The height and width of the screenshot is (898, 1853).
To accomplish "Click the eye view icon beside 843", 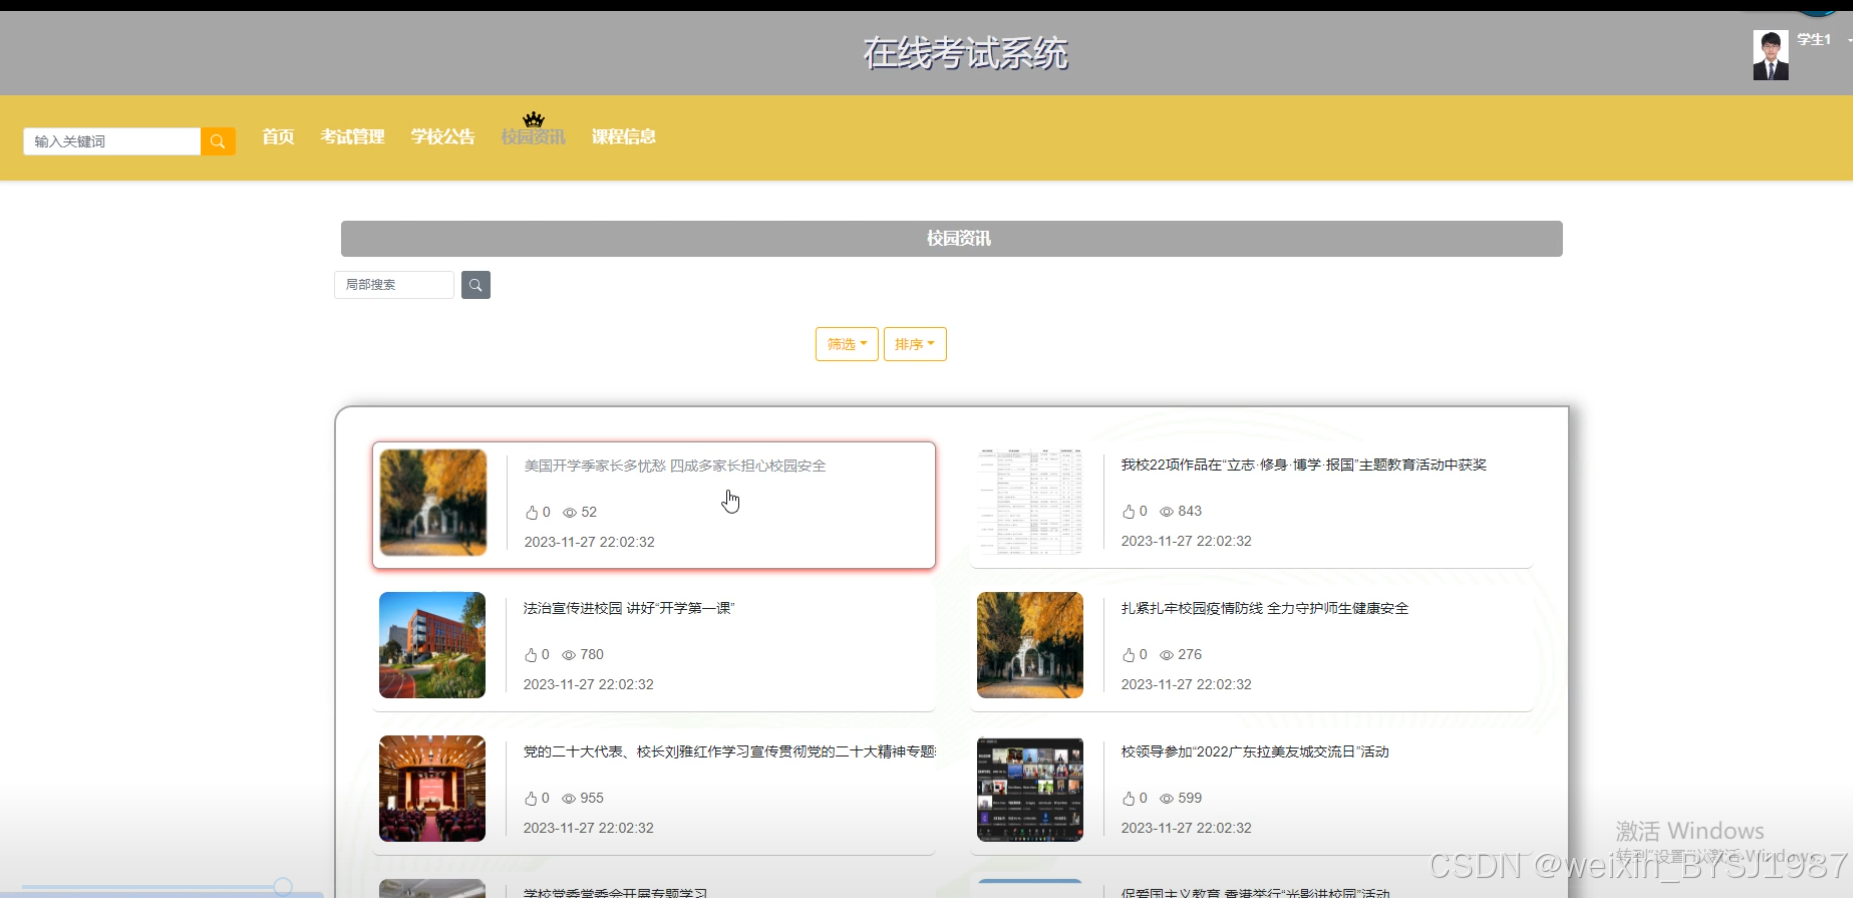I will pyautogui.click(x=1166, y=512).
